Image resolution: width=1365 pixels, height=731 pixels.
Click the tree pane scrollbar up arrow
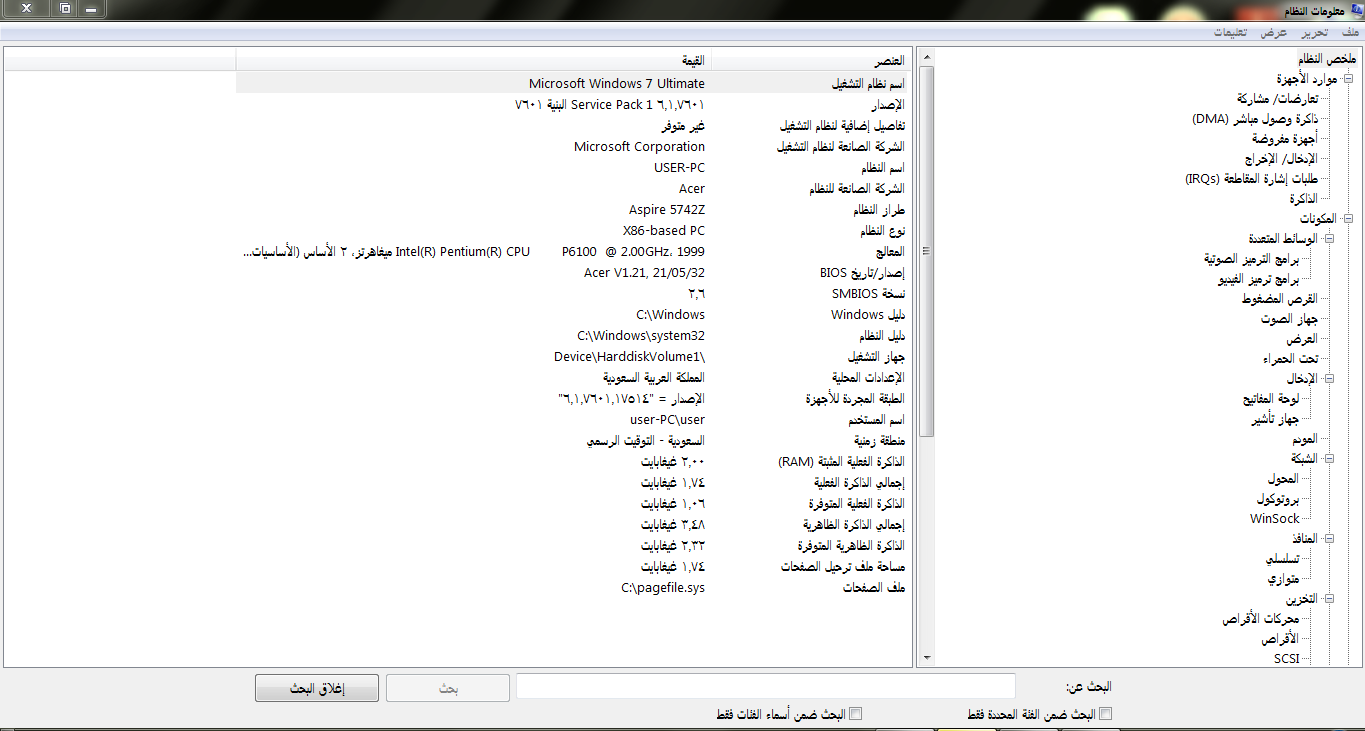click(926, 57)
